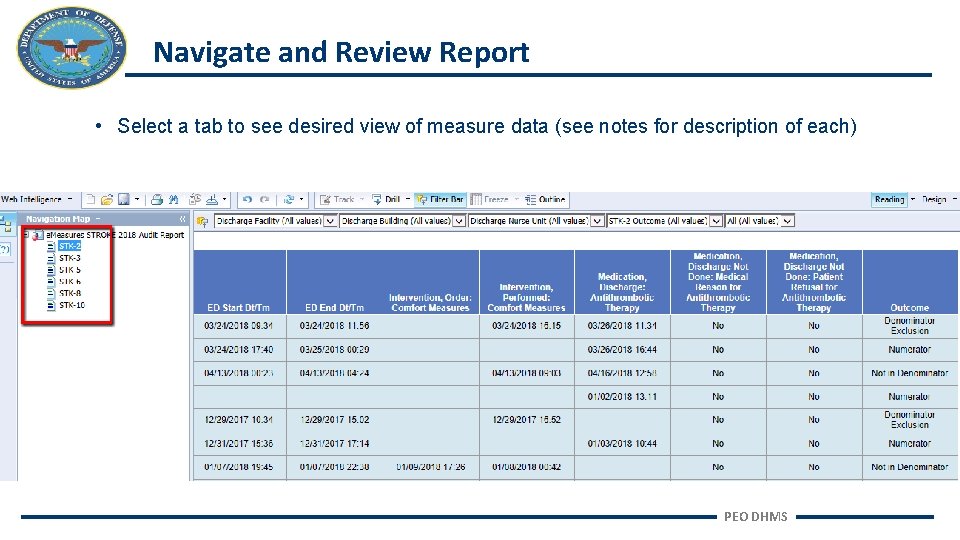Viewport: 960px width, 540px height.
Task: Open the All (All values) filter dropdown
Action: click(788, 221)
